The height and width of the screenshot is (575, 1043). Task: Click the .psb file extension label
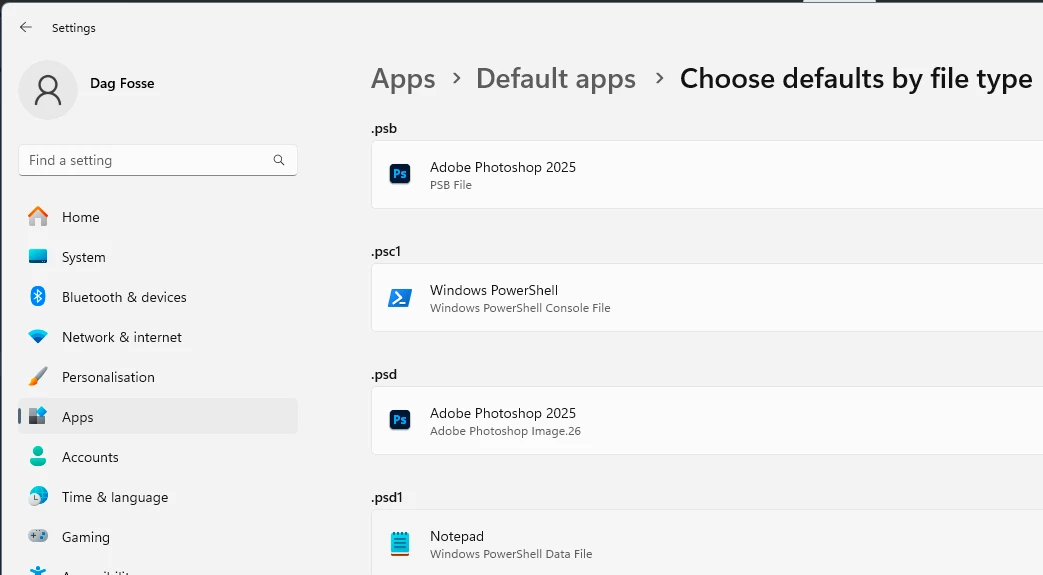pos(384,128)
